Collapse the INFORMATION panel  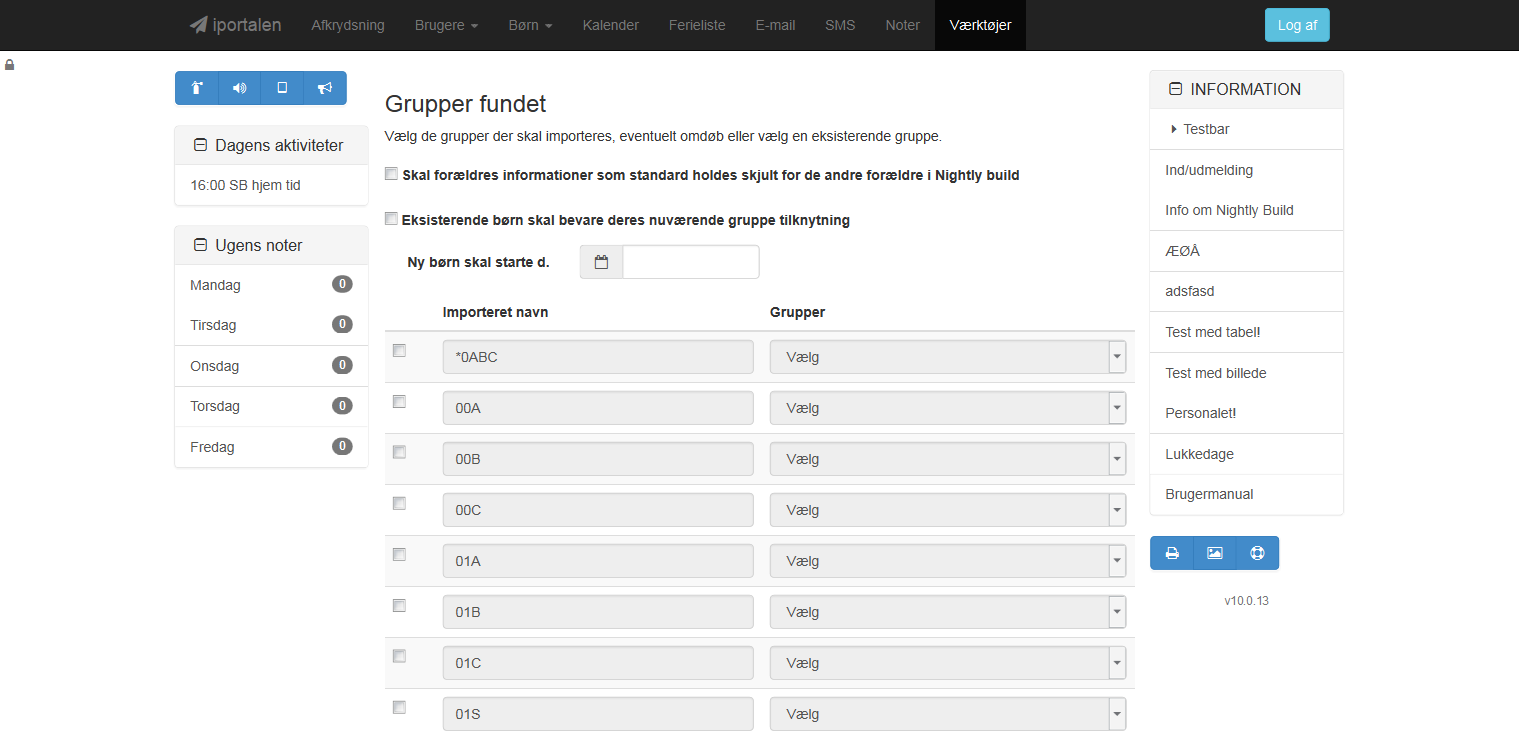[x=1175, y=89]
